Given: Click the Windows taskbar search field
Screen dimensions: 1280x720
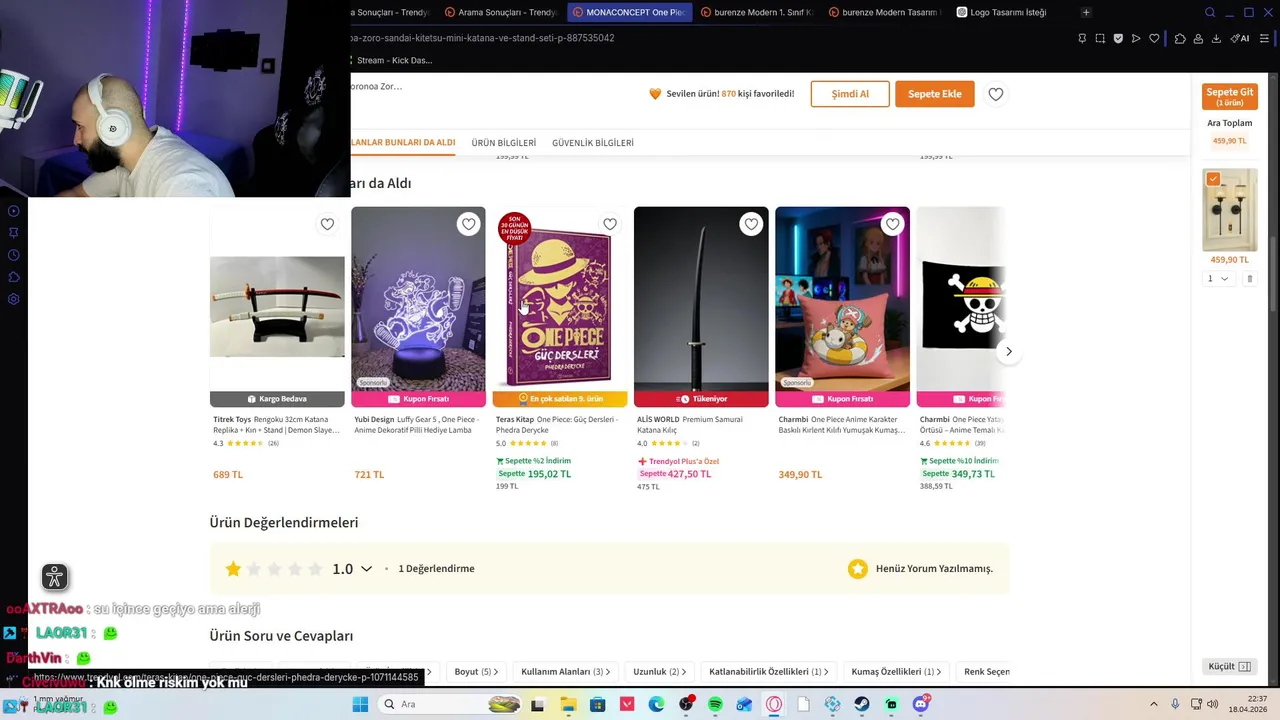Looking at the screenshot, I should (450, 704).
